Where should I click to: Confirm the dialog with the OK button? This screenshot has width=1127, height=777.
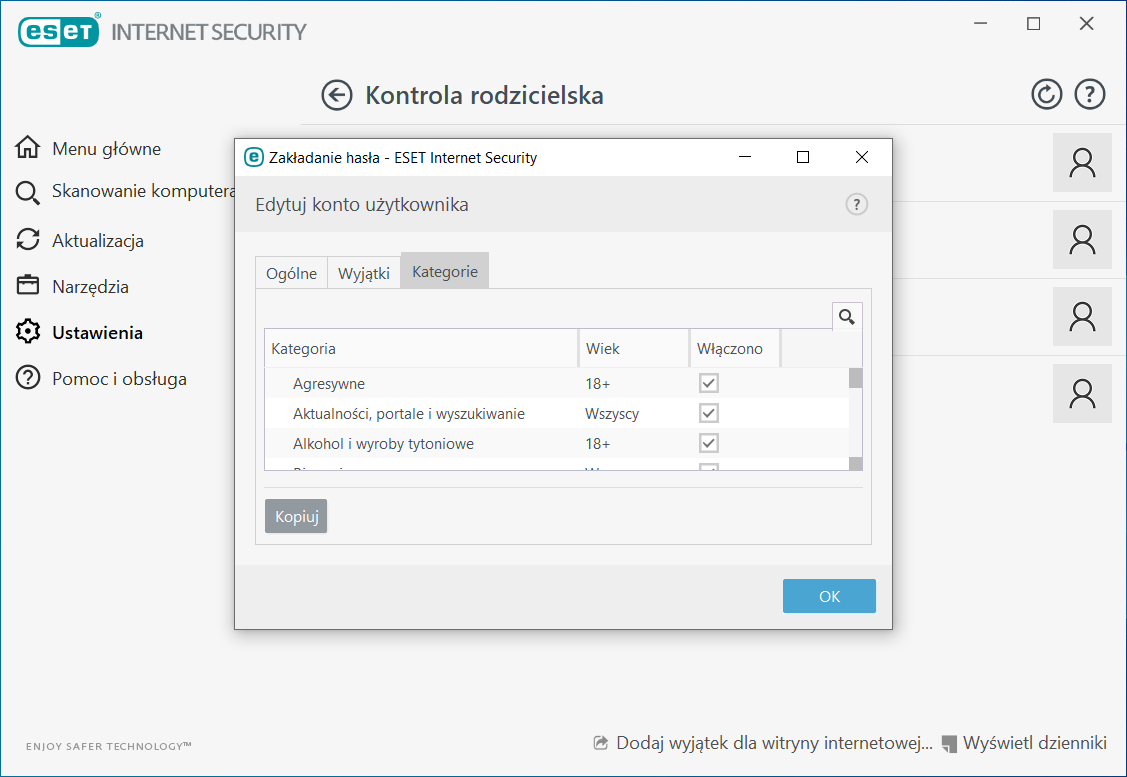[829, 596]
